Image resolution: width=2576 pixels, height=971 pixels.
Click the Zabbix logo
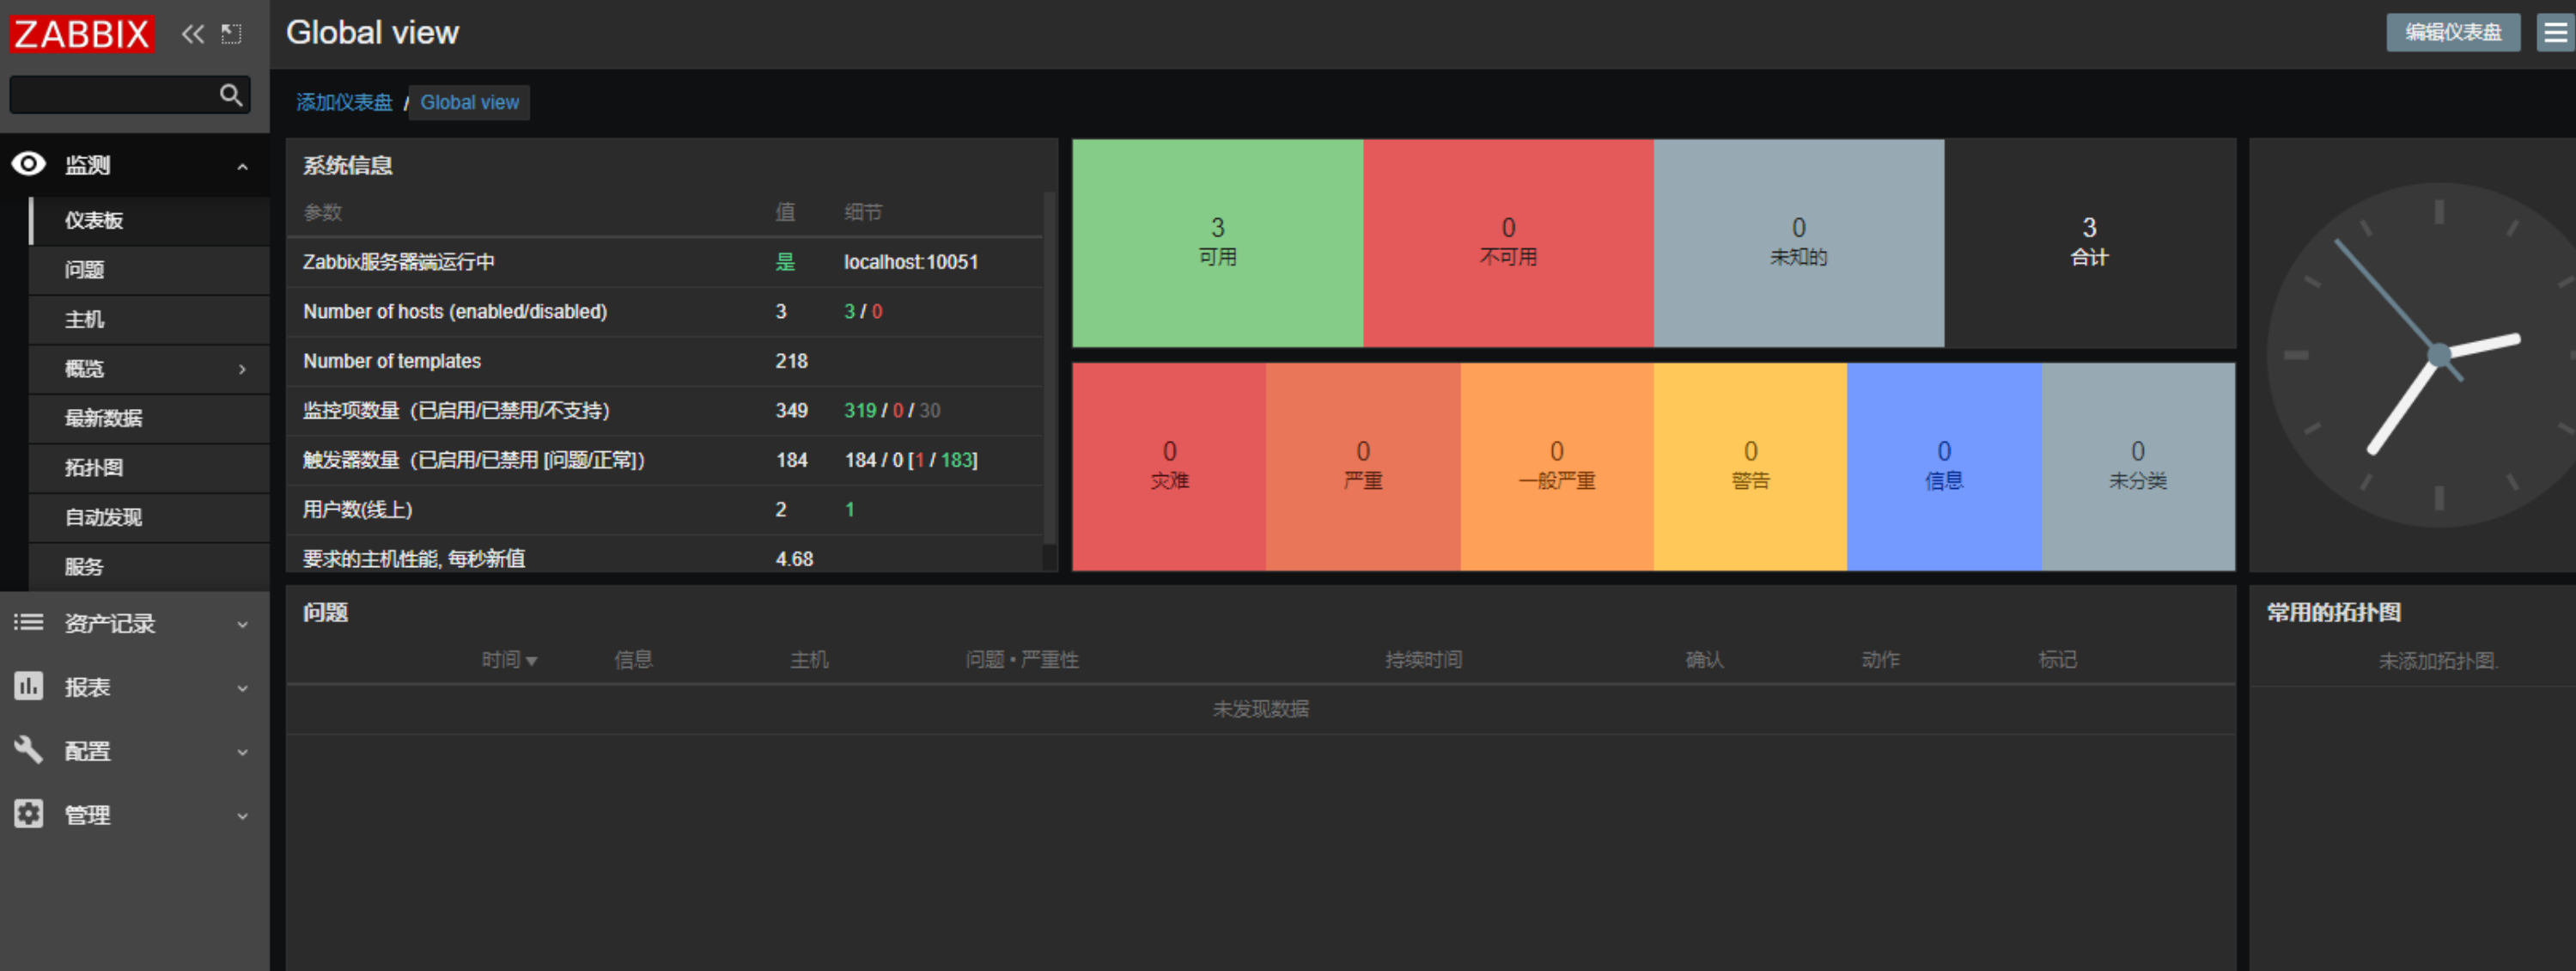(x=82, y=34)
